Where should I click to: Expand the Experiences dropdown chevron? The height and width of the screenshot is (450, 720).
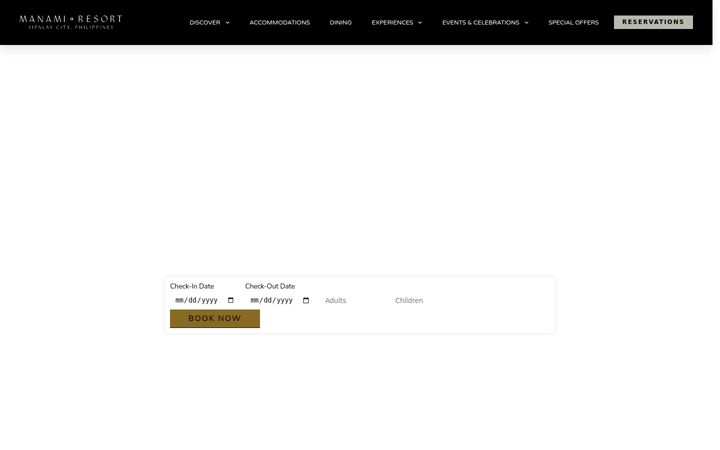pos(420,22)
